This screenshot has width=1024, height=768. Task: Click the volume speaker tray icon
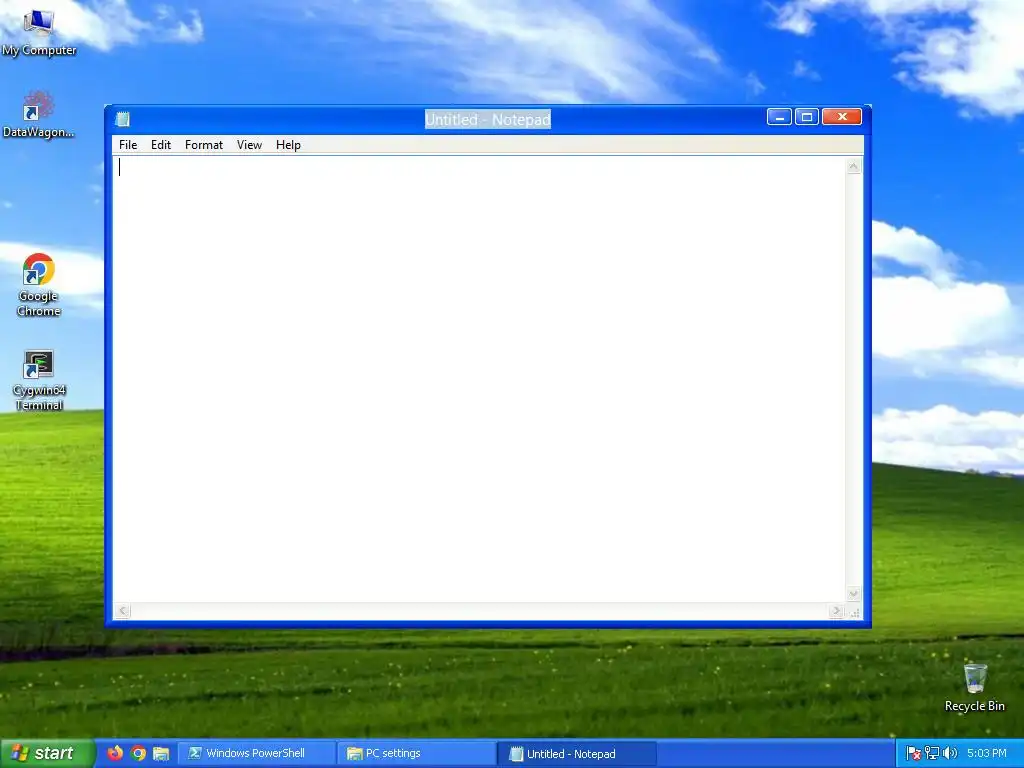950,753
